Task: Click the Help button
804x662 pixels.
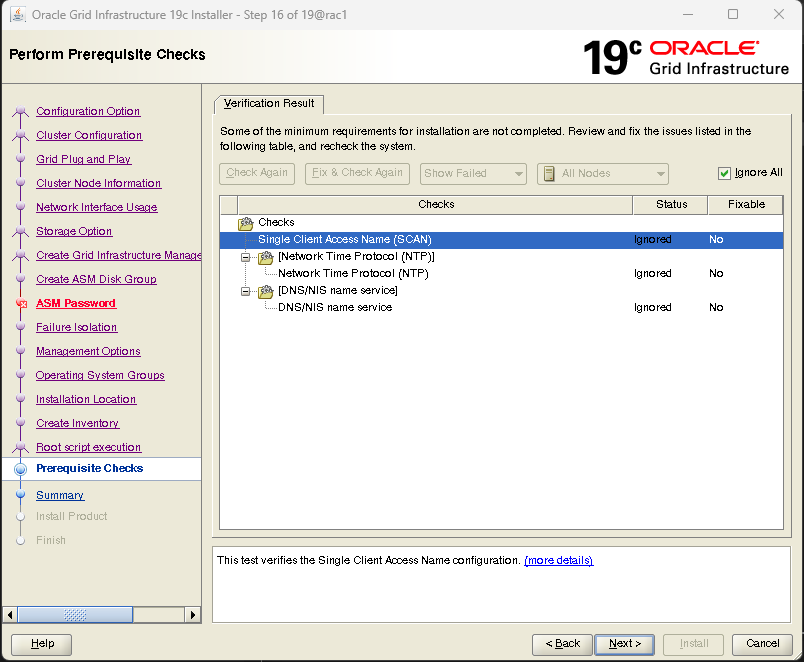Action: 42,644
